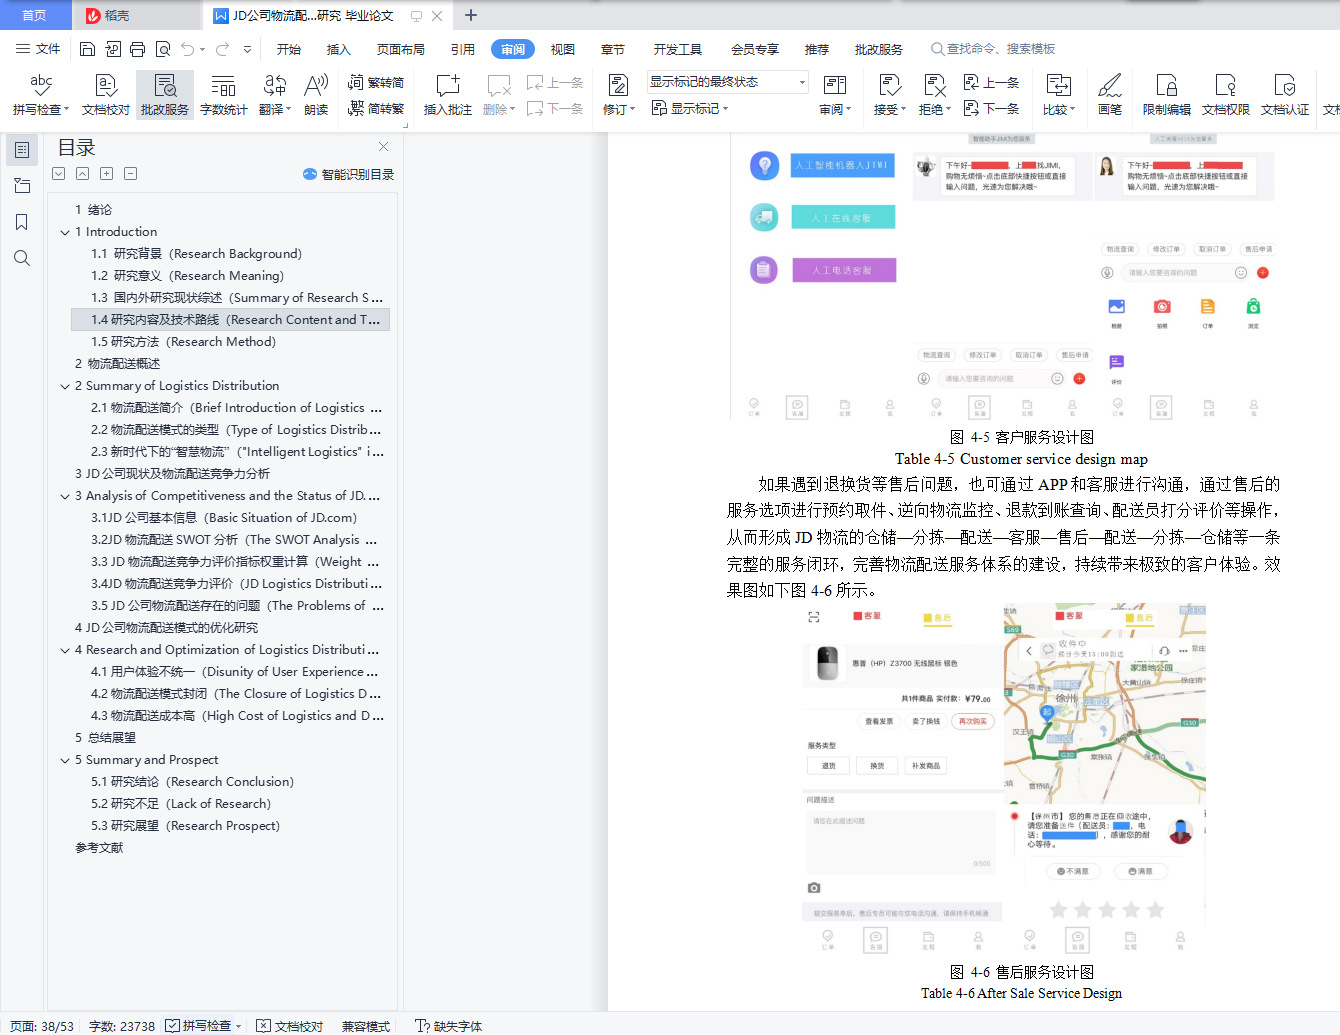
Task: Click the page number 38/53 indicator
Action: (x=42, y=1026)
